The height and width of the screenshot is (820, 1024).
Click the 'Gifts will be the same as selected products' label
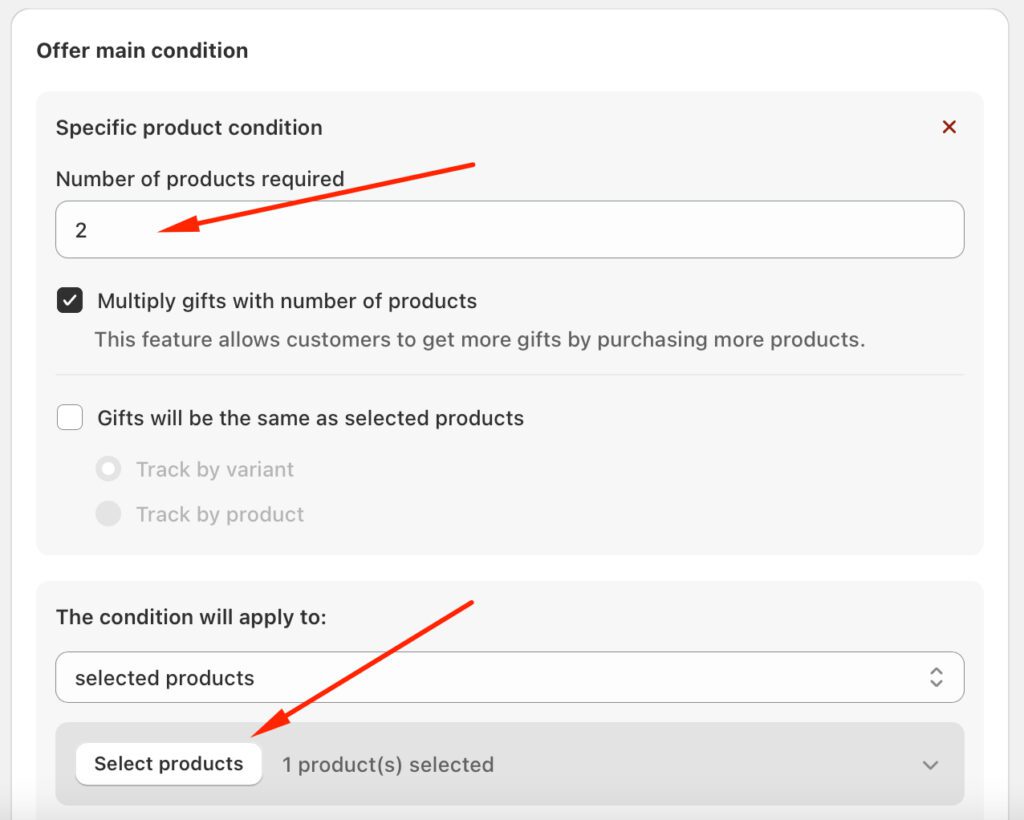click(310, 418)
